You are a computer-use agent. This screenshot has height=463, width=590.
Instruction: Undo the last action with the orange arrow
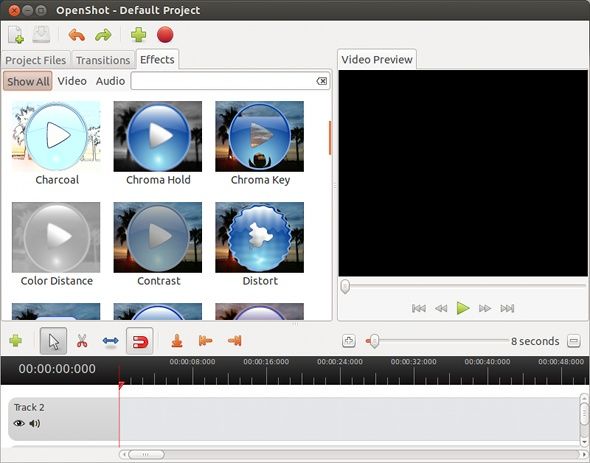tap(76, 35)
